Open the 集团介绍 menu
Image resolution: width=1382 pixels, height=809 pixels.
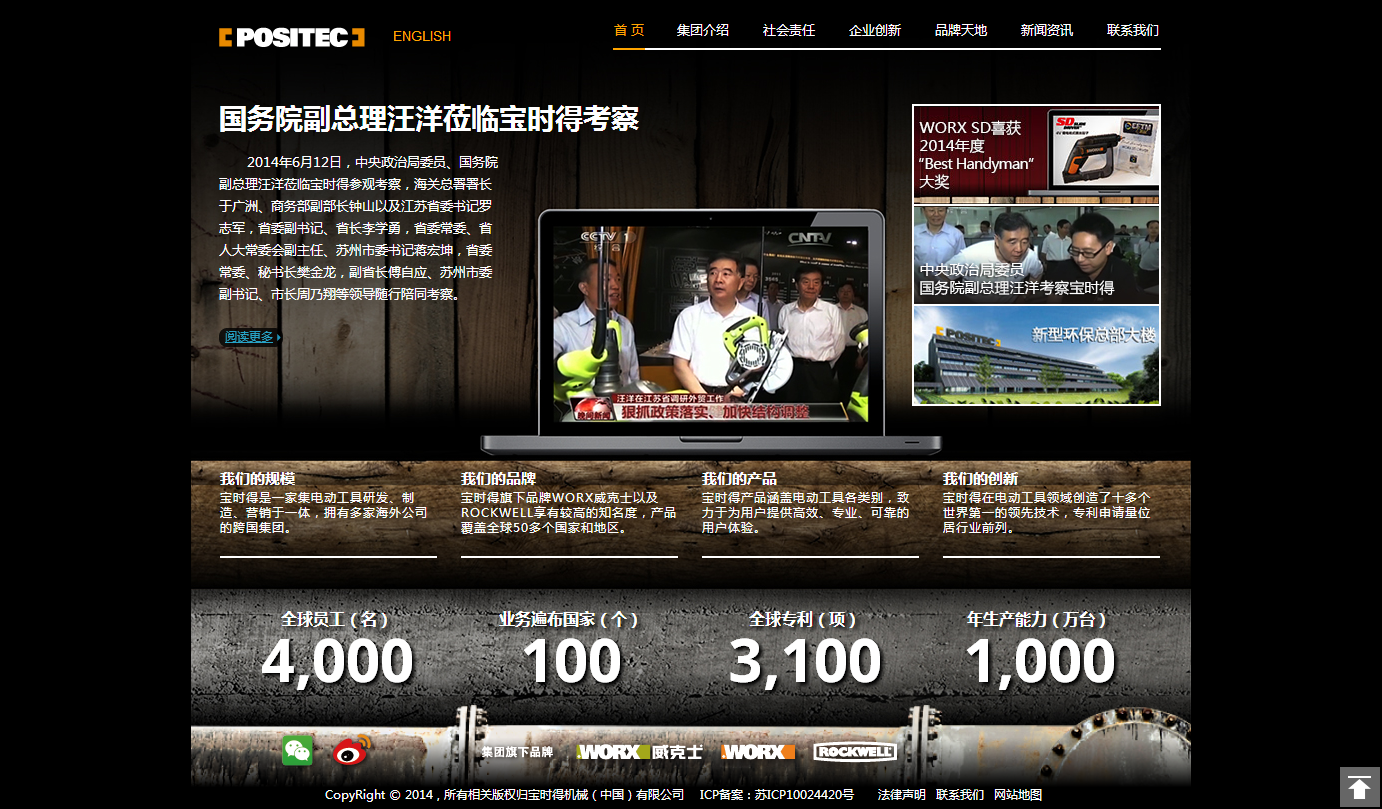coord(702,31)
